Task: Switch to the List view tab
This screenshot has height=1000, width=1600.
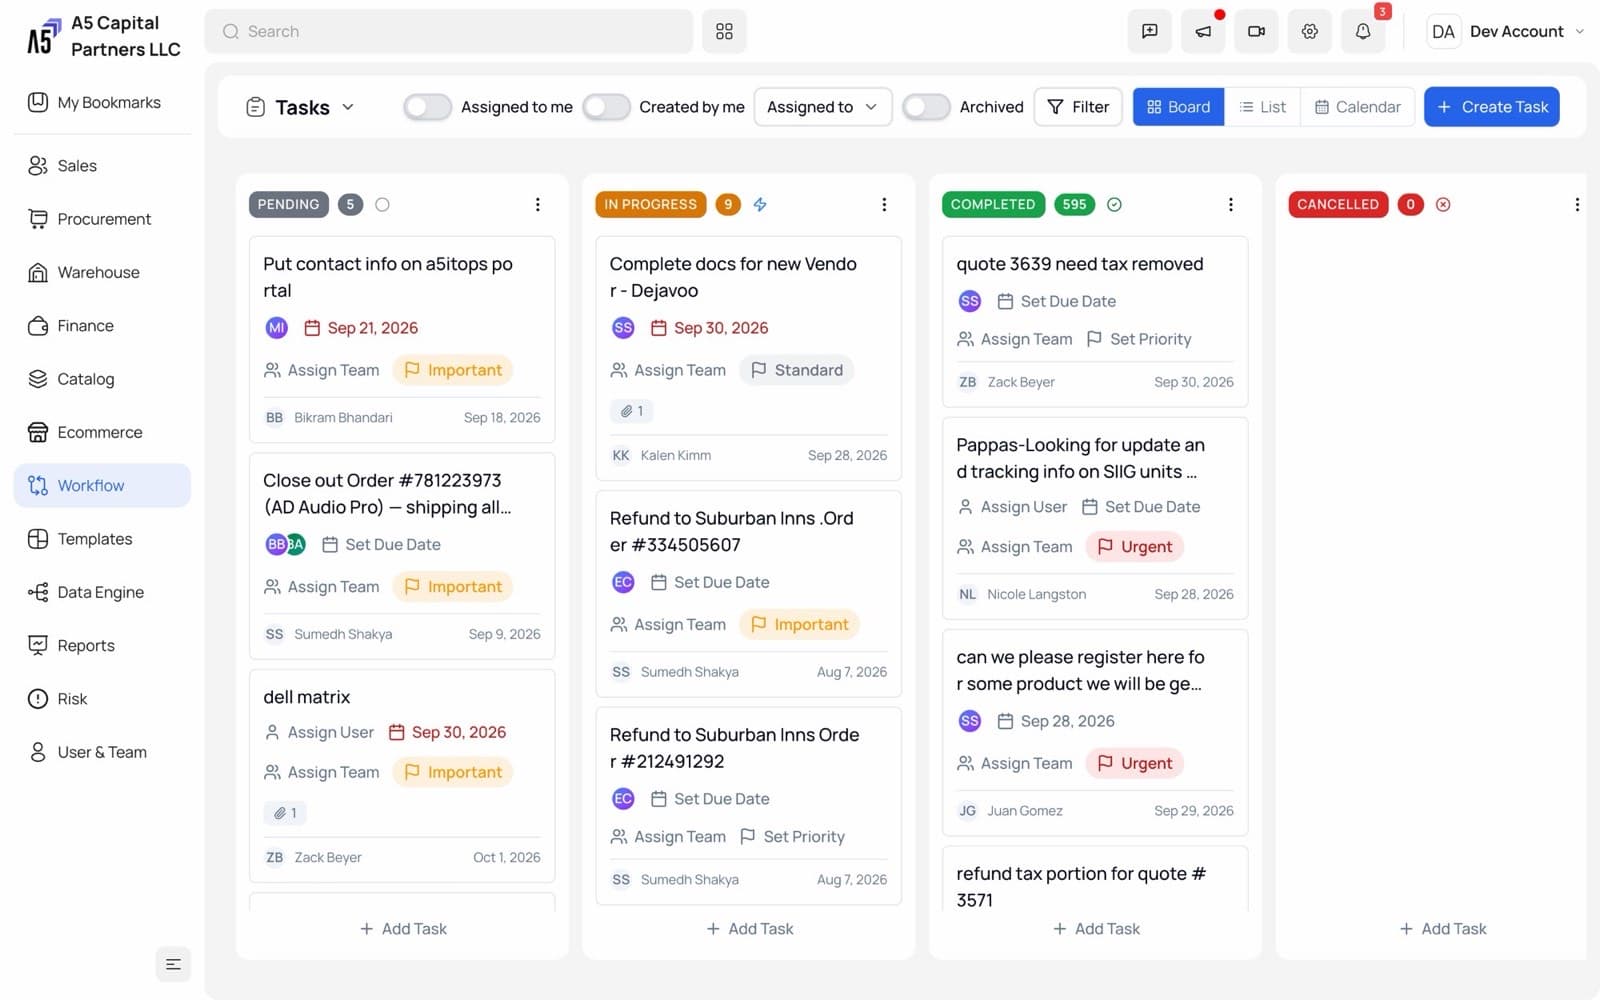Action: coord(1262,107)
